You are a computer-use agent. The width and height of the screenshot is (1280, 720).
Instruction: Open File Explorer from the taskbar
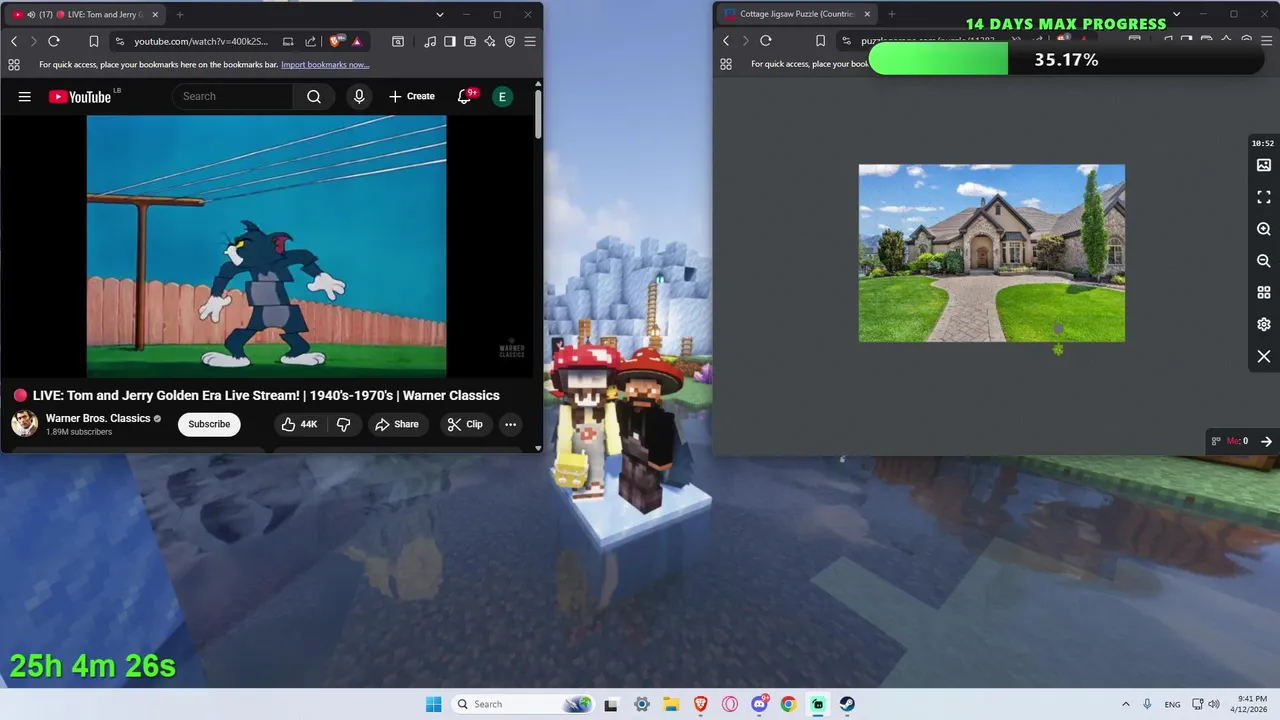(x=671, y=704)
